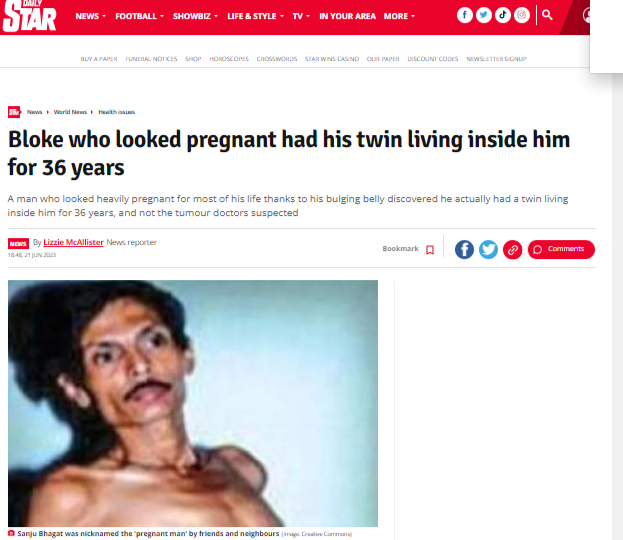This screenshot has width=623, height=540.
Task: Open Daily Star Facebook page in header
Action: pyautogui.click(x=464, y=15)
